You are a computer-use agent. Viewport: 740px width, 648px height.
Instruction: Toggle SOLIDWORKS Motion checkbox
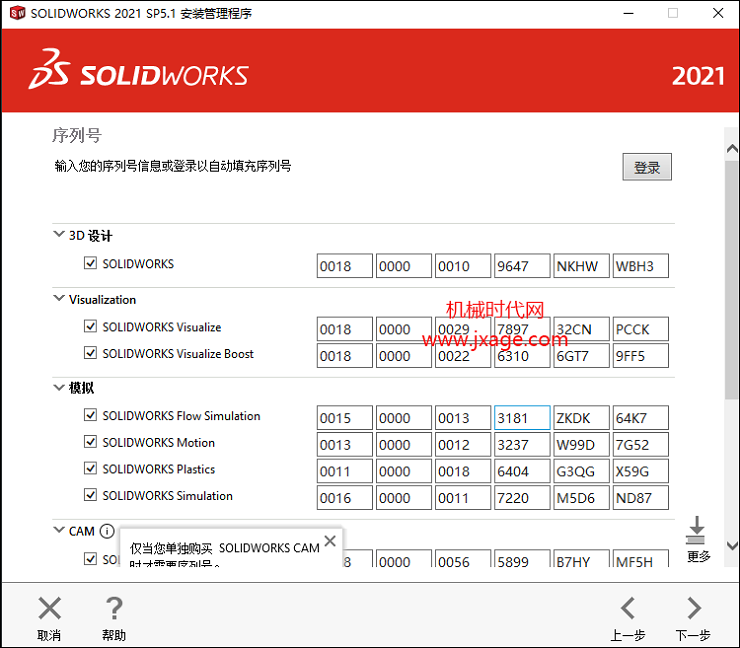90,442
